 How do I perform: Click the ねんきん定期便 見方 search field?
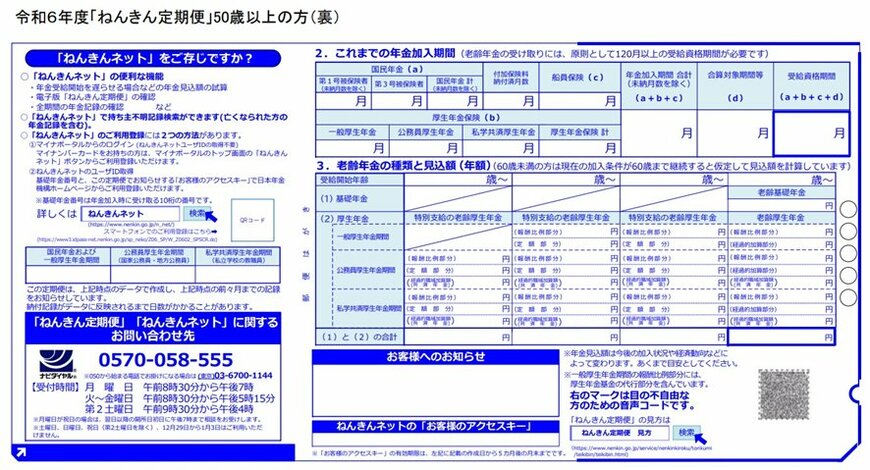click(620, 433)
